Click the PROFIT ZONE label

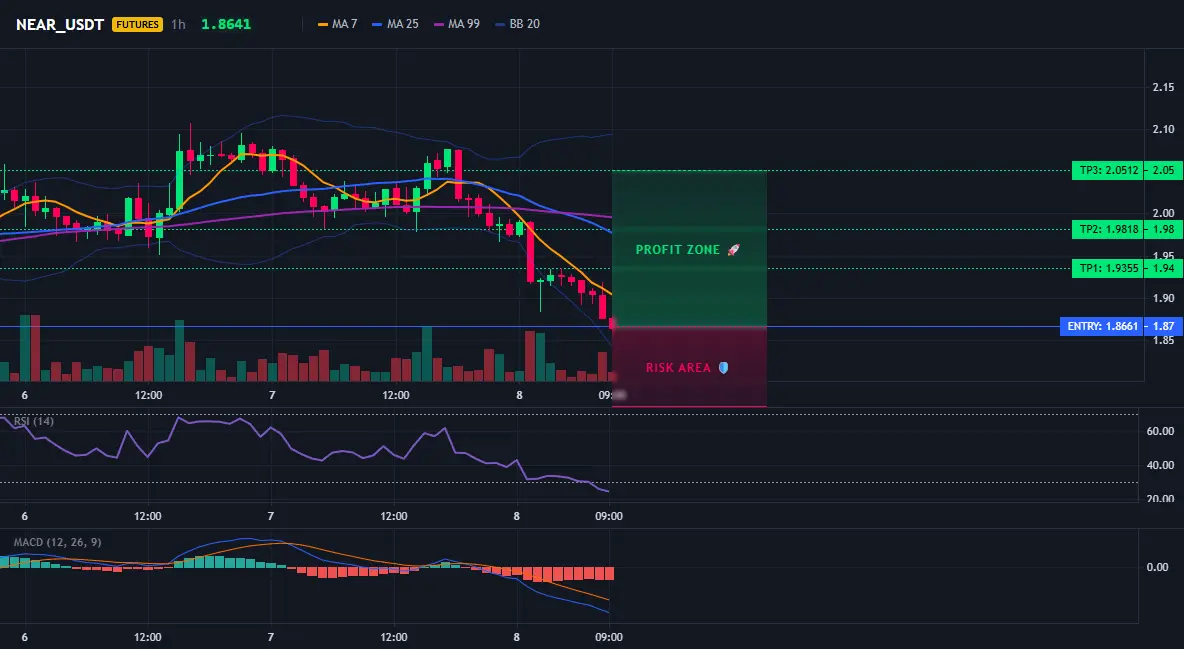click(x=677, y=249)
